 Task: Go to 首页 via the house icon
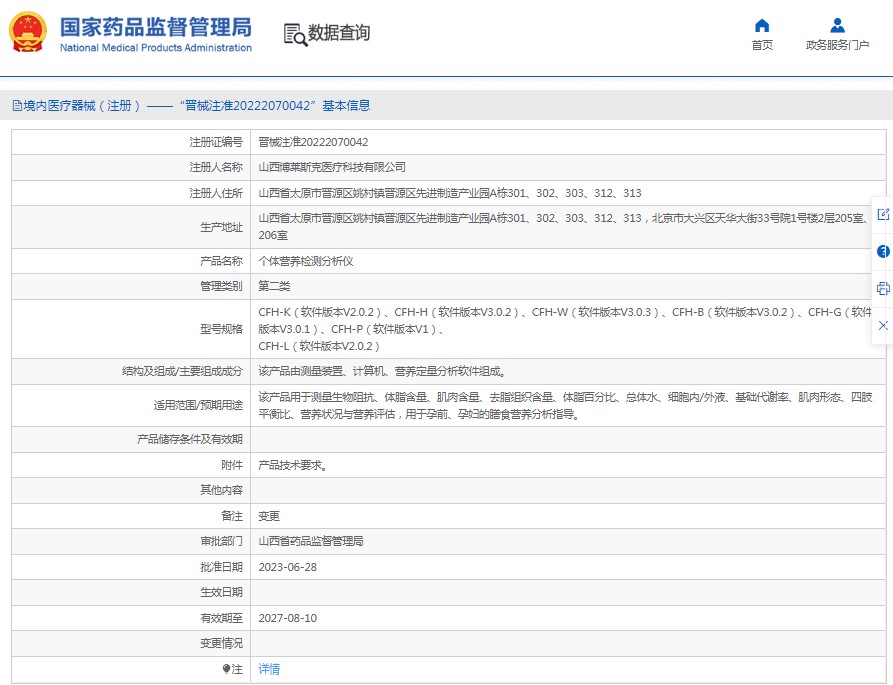click(761, 26)
